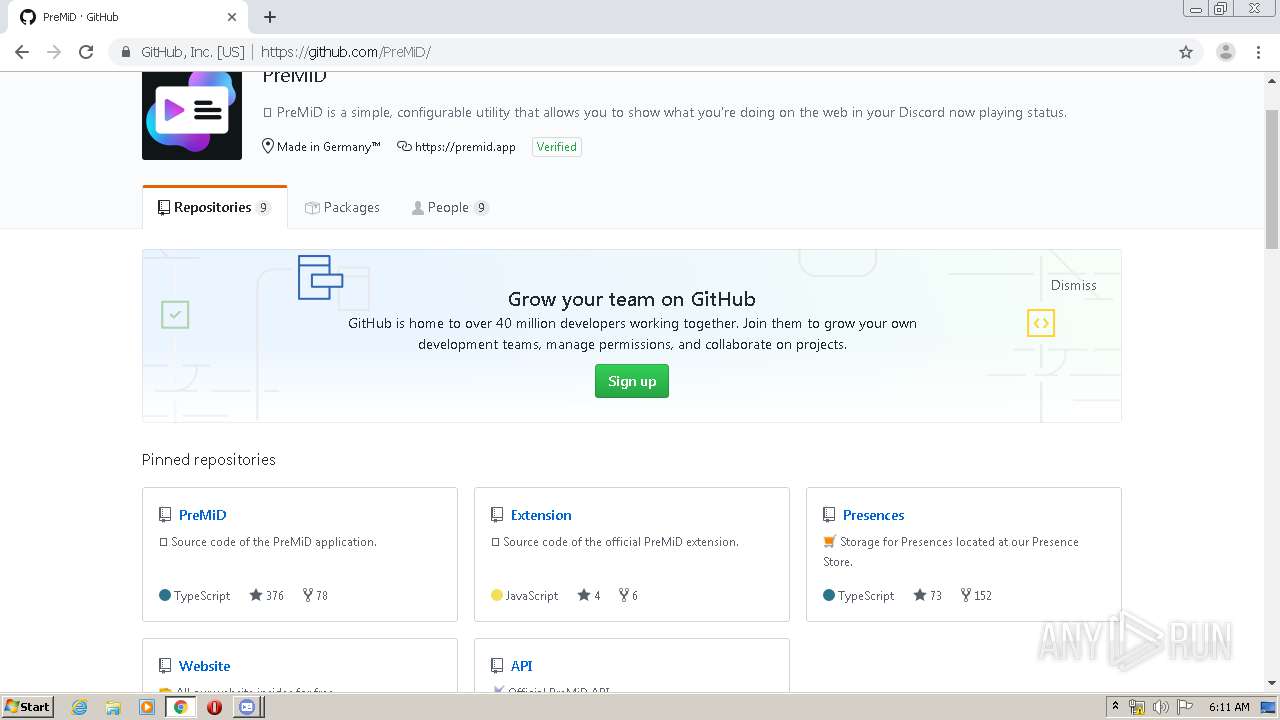Open Discord icon in the taskbar
Screen dimensions: 1280x720
[x=247, y=707]
